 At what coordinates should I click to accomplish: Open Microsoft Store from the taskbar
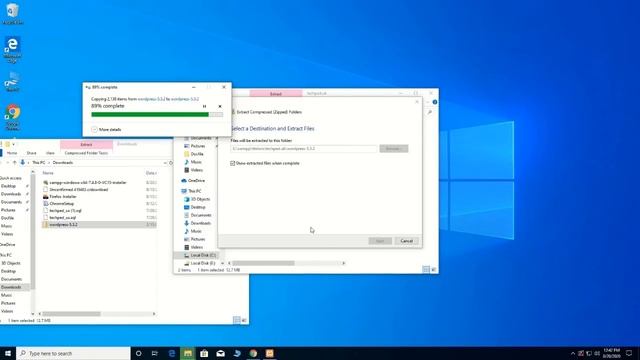click(204, 353)
